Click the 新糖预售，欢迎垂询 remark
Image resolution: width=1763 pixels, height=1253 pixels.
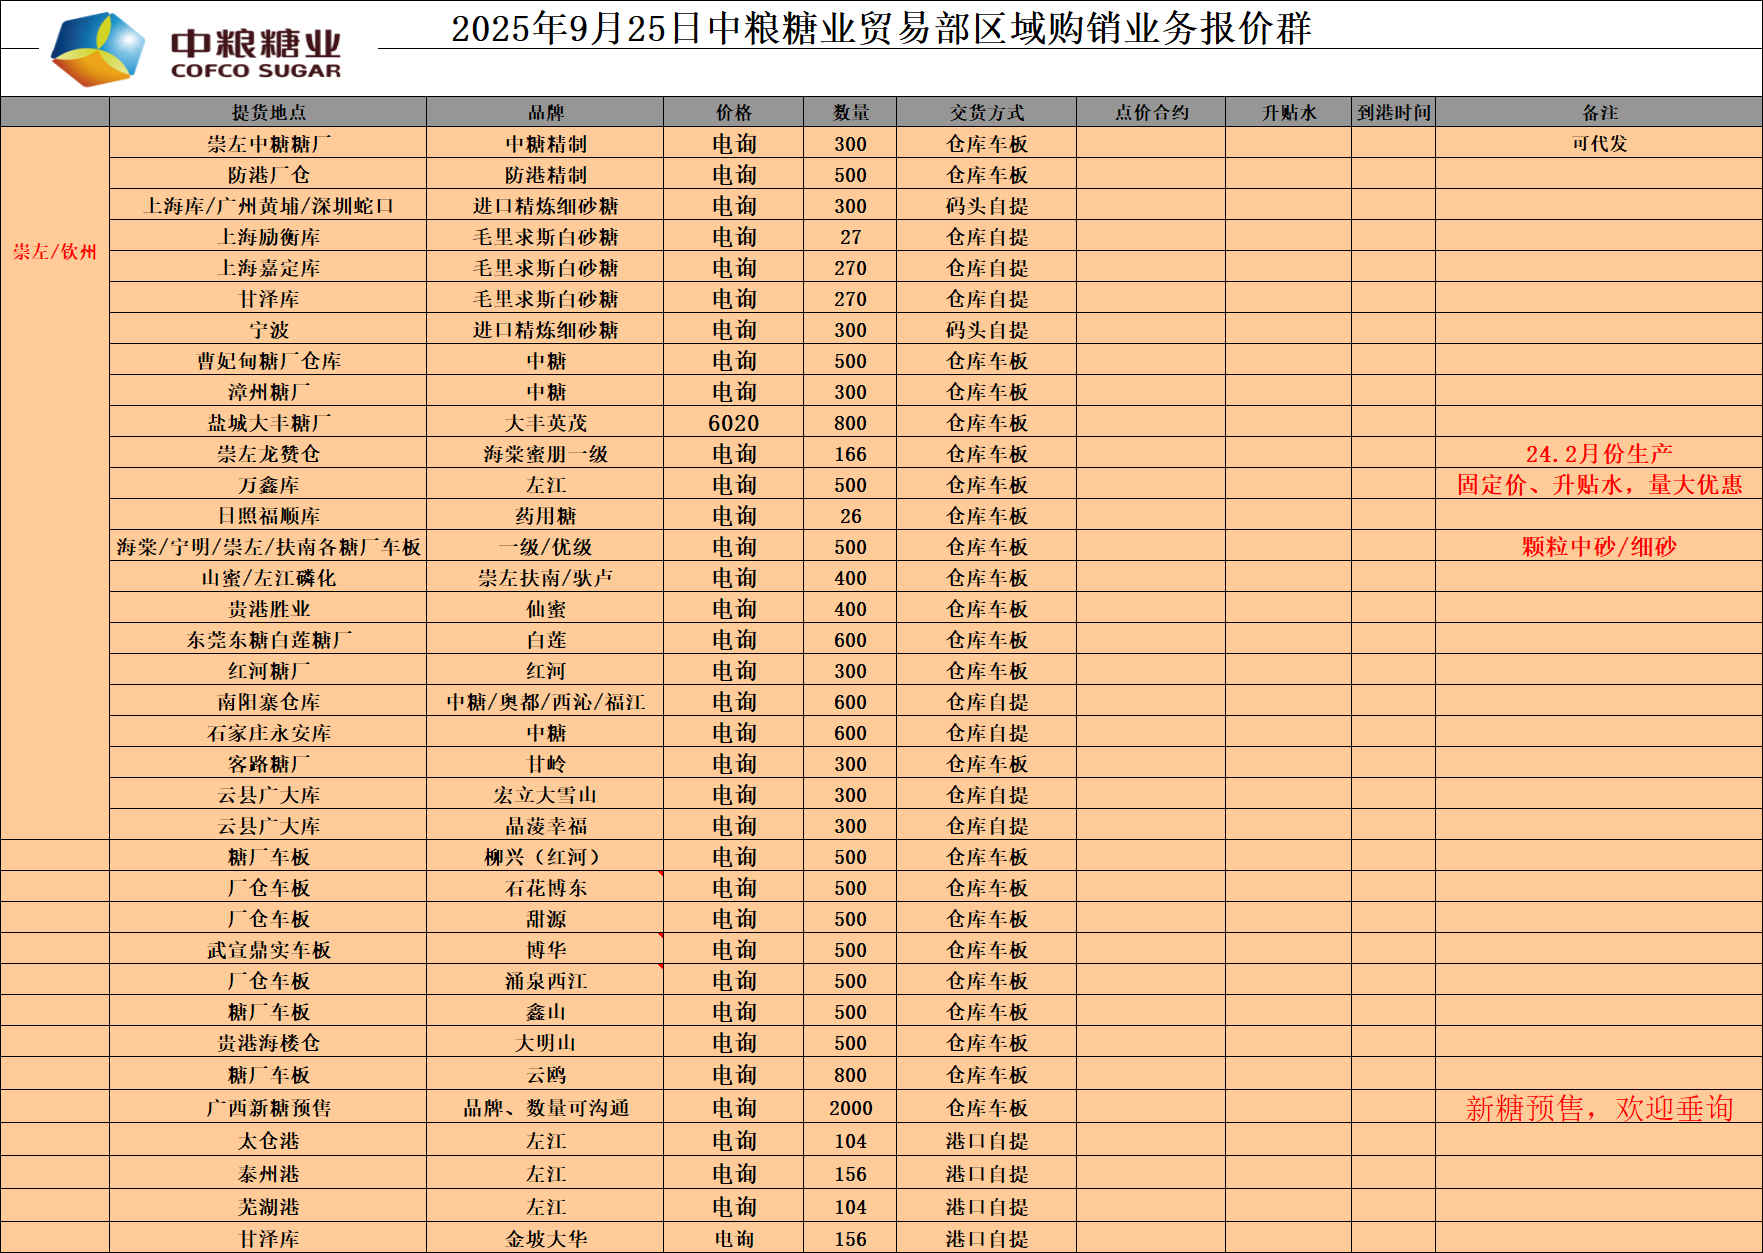[1599, 1108]
